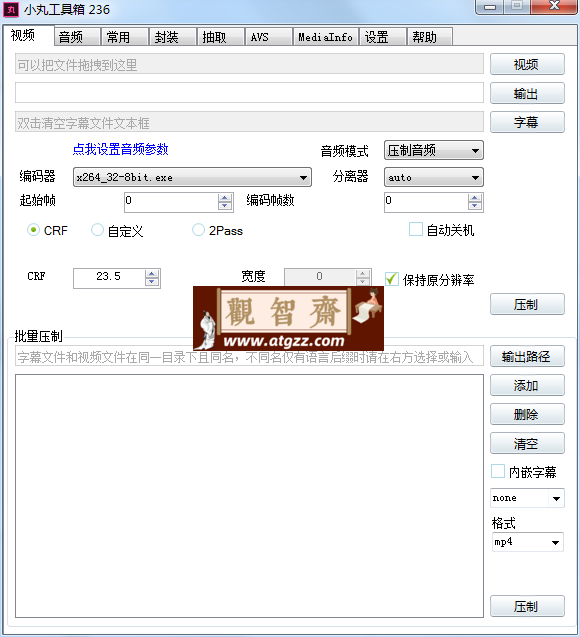Screen dimensions: 580x637
Task: Click the batch 压制 button at bottom
Action: click(x=527, y=606)
